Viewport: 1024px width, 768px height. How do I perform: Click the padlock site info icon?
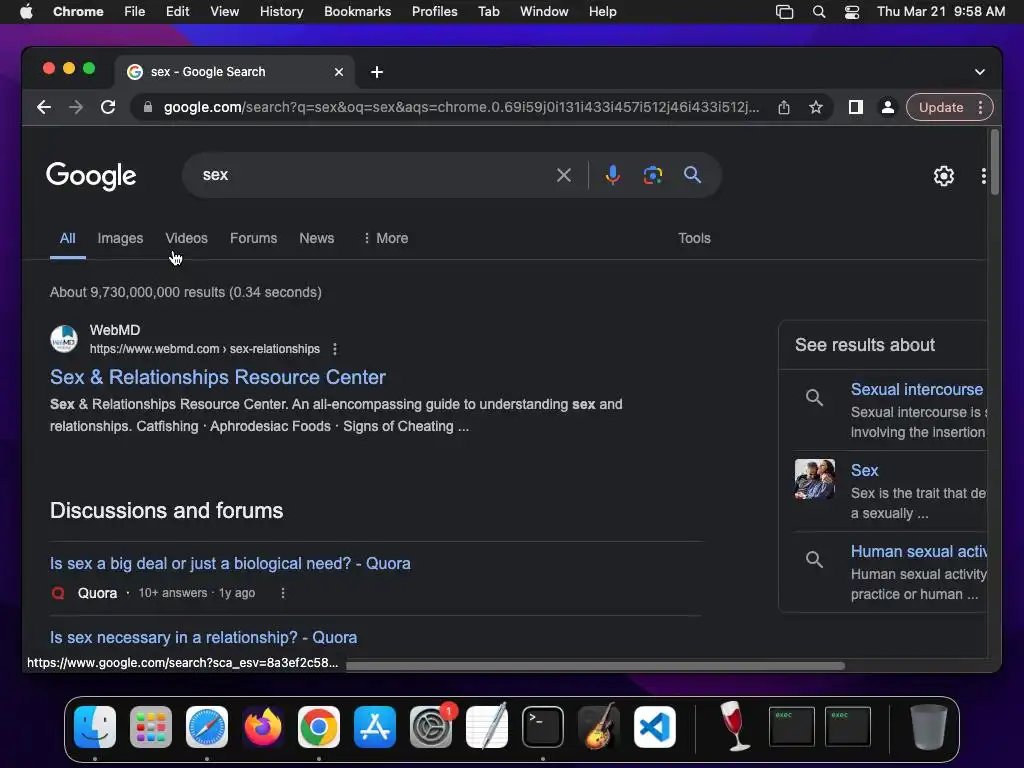pos(148,107)
